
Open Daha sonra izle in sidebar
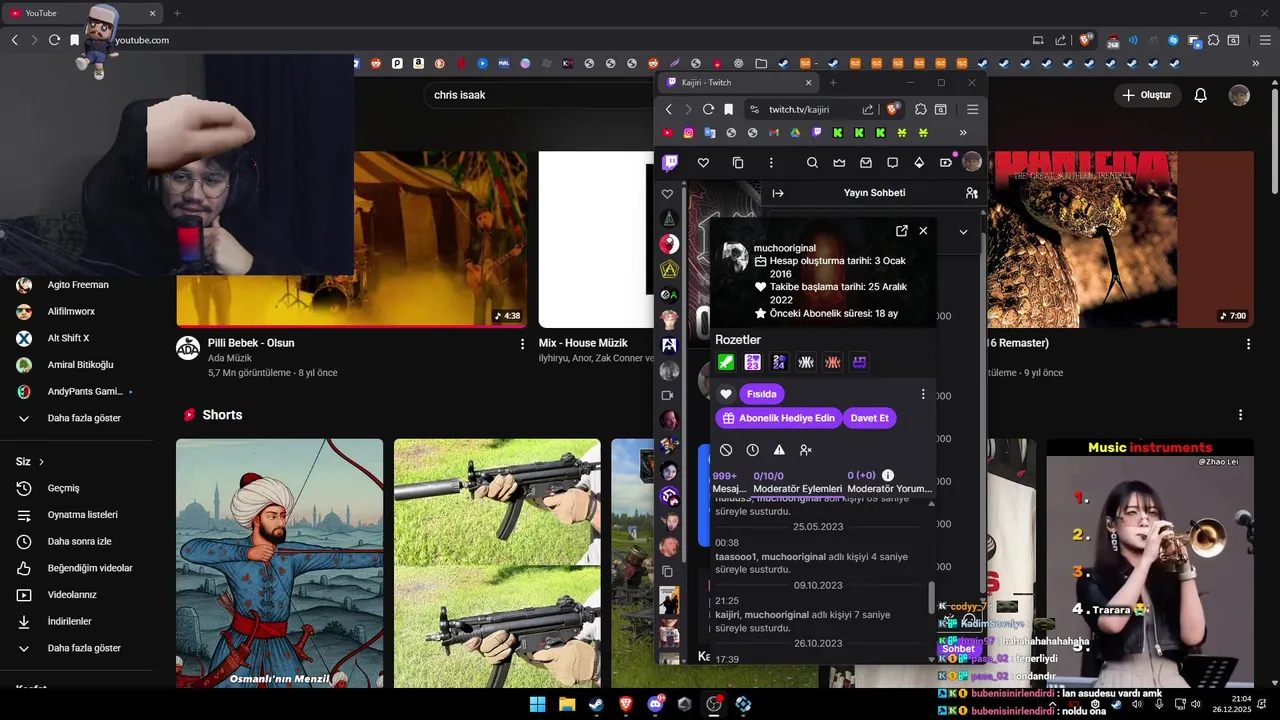79,541
